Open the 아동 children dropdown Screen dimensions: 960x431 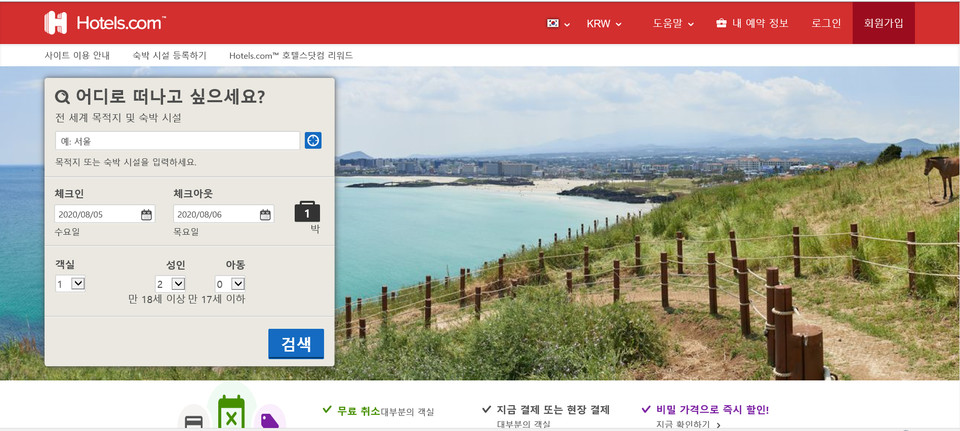click(x=230, y=284)
